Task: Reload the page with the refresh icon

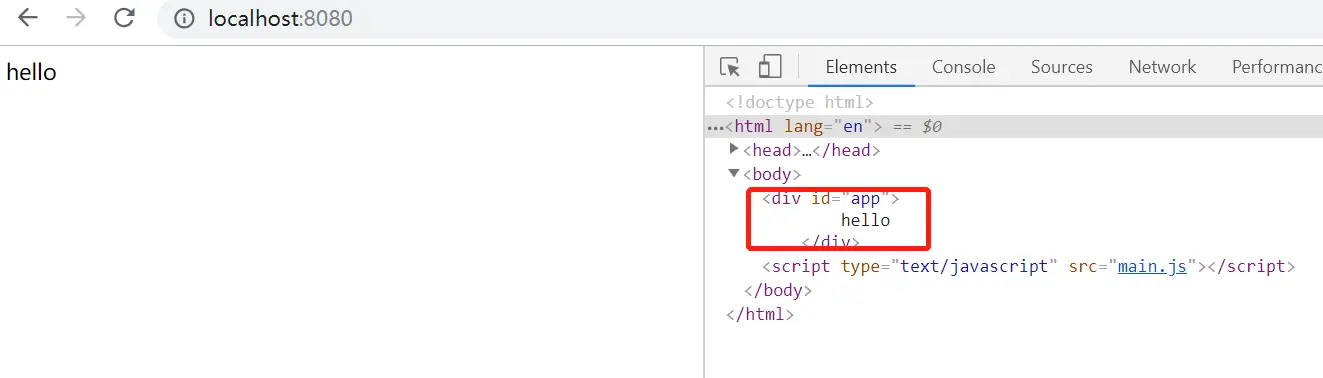Action: [x=124, y=18]
